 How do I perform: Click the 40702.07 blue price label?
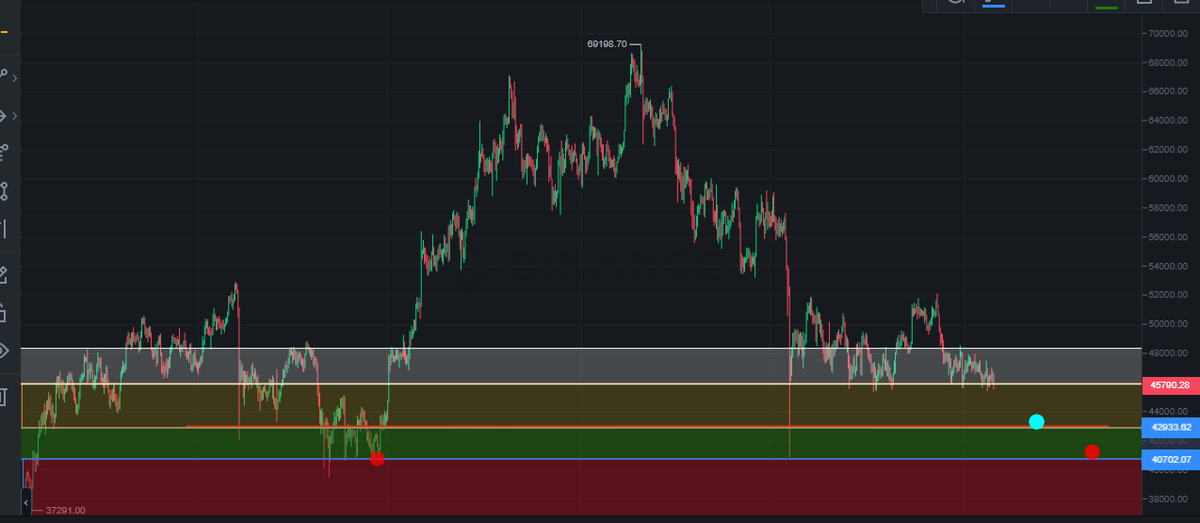(x=1169, y=460)
